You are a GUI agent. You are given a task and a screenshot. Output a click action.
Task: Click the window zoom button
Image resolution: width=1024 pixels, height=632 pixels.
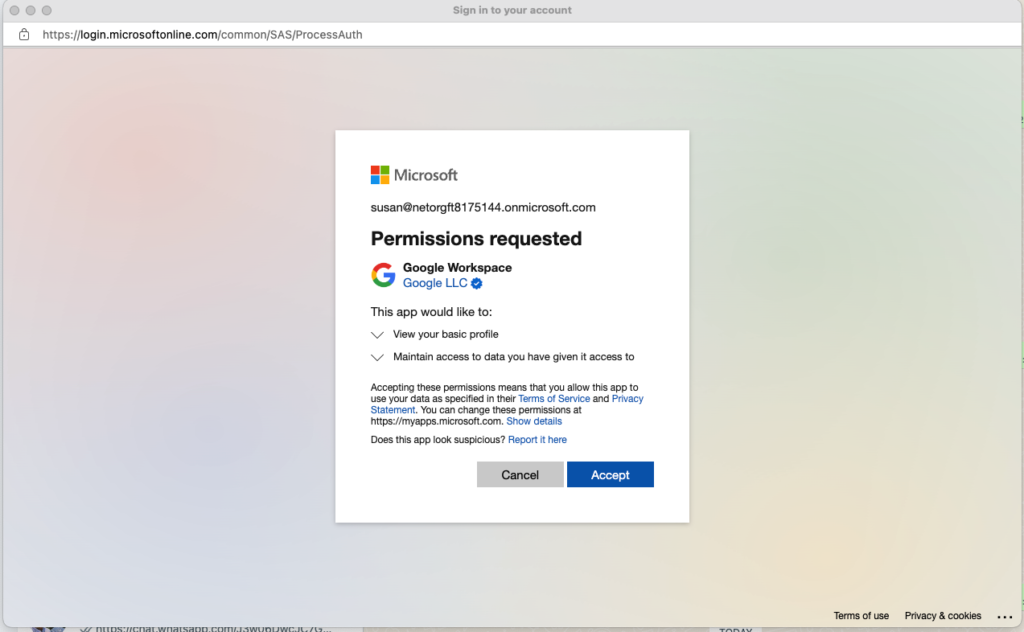(x=46, y=10)
